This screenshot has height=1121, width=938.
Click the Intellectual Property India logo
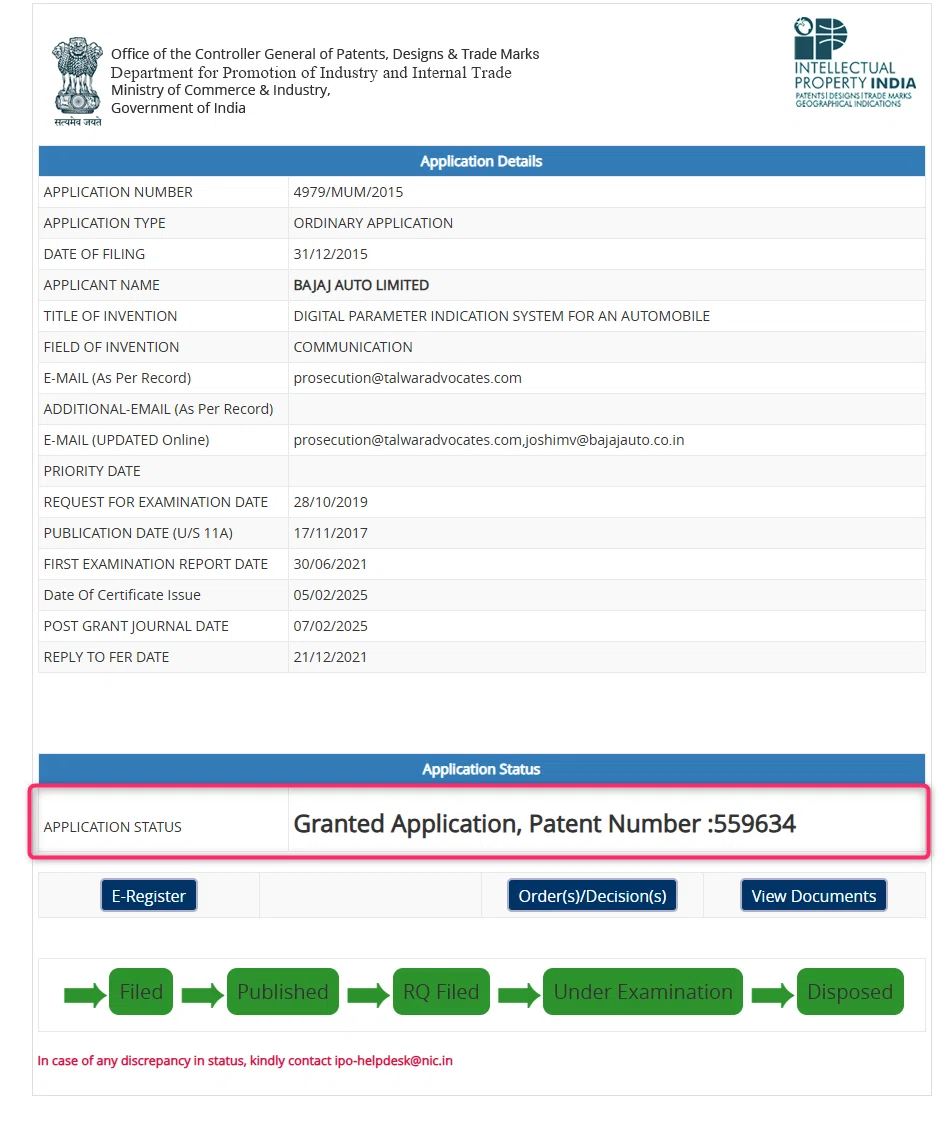[854, 63]
